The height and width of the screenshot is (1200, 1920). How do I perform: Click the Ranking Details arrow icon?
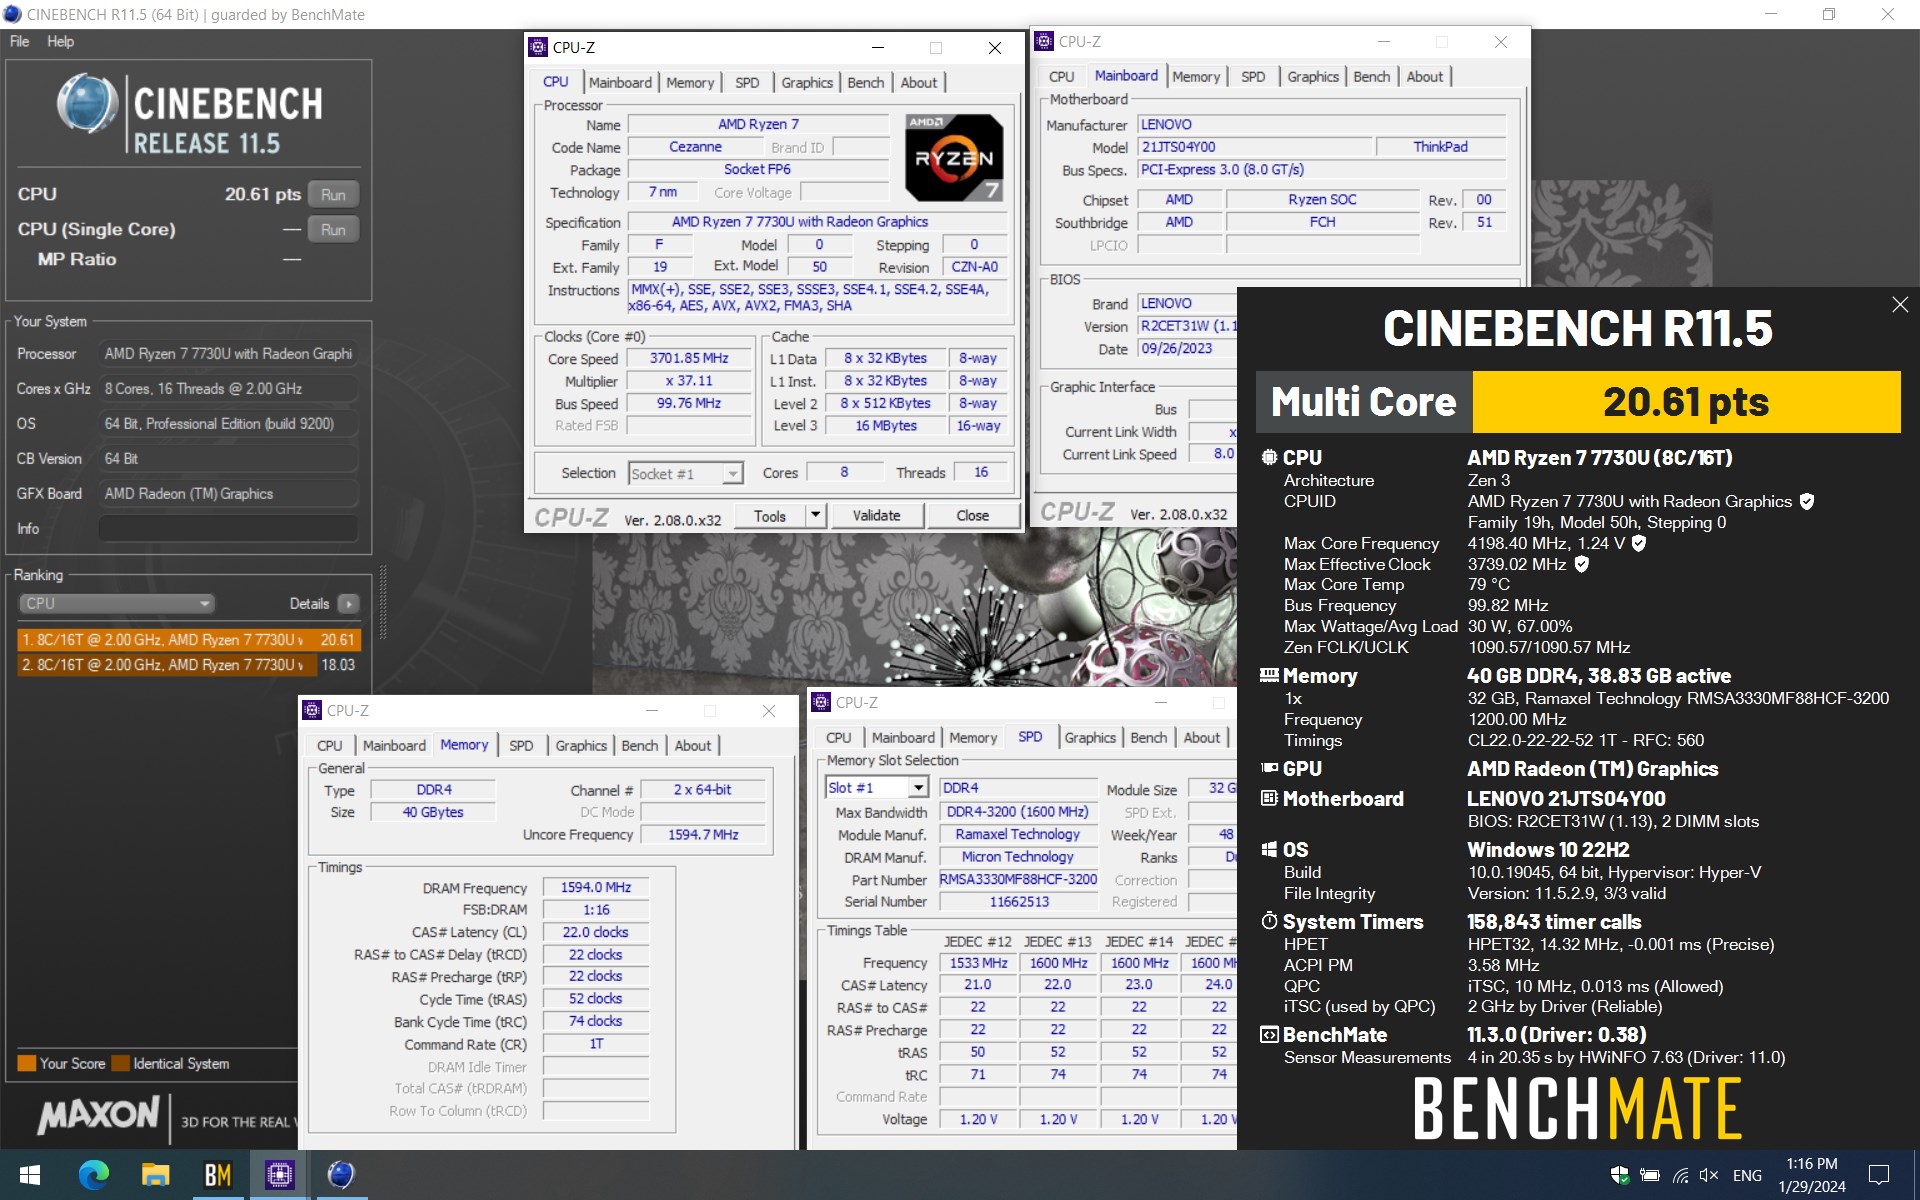click(348, 604)
